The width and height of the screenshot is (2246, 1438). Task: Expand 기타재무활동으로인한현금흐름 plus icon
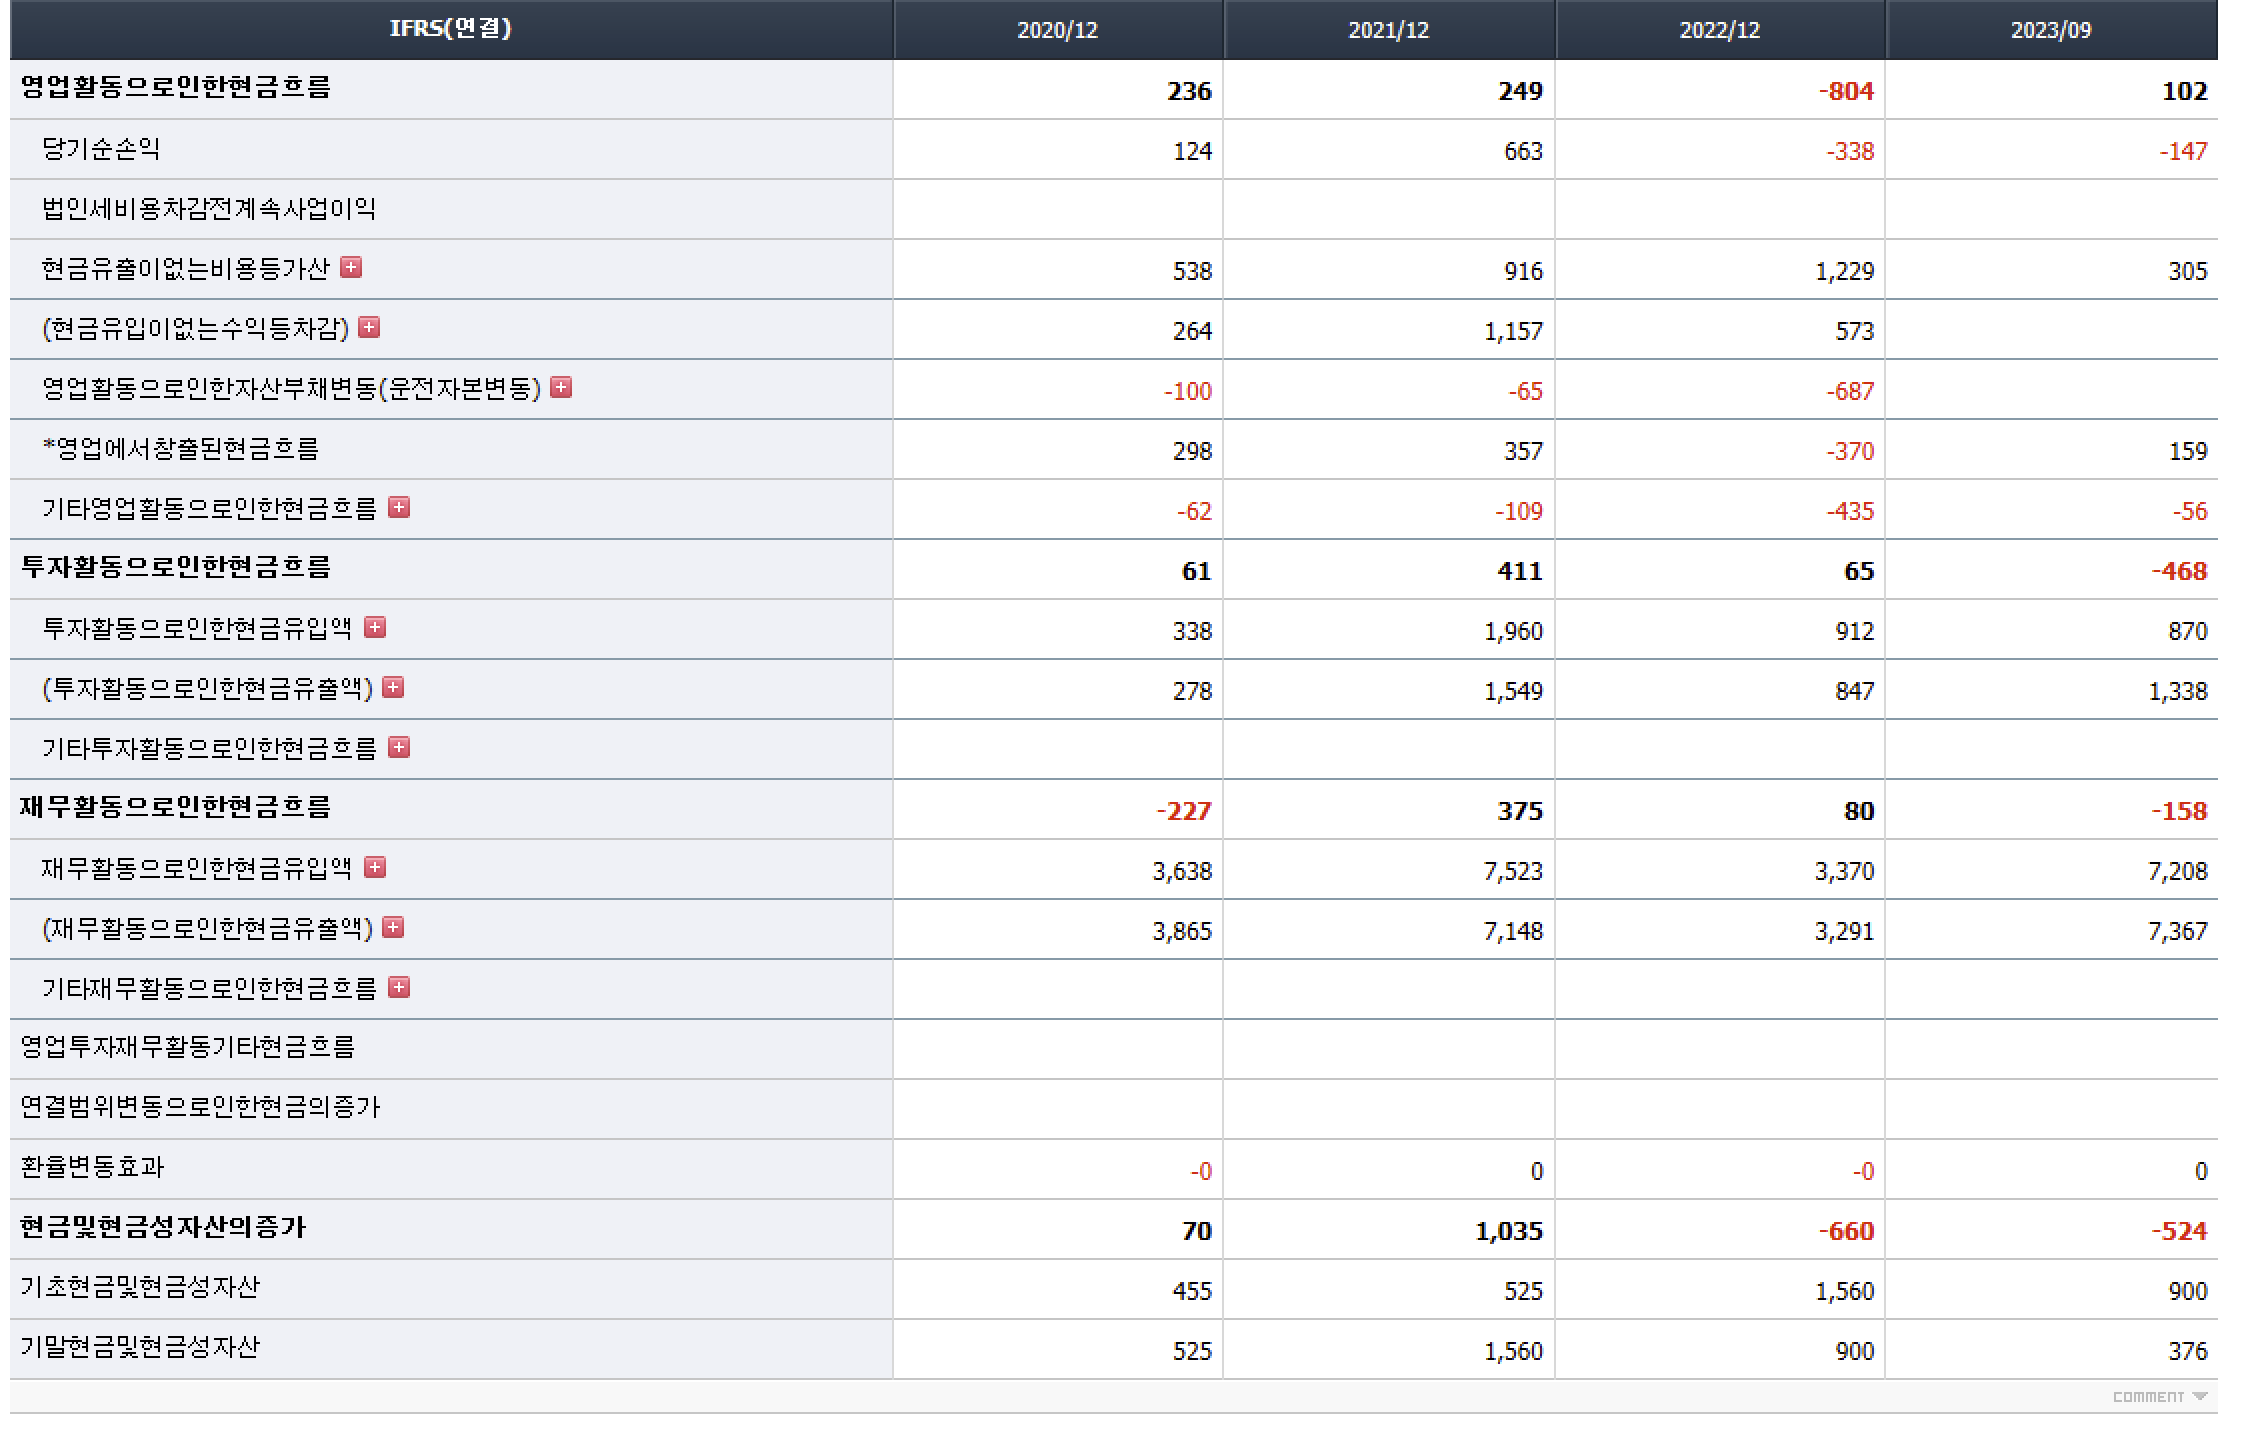point(399,987)
